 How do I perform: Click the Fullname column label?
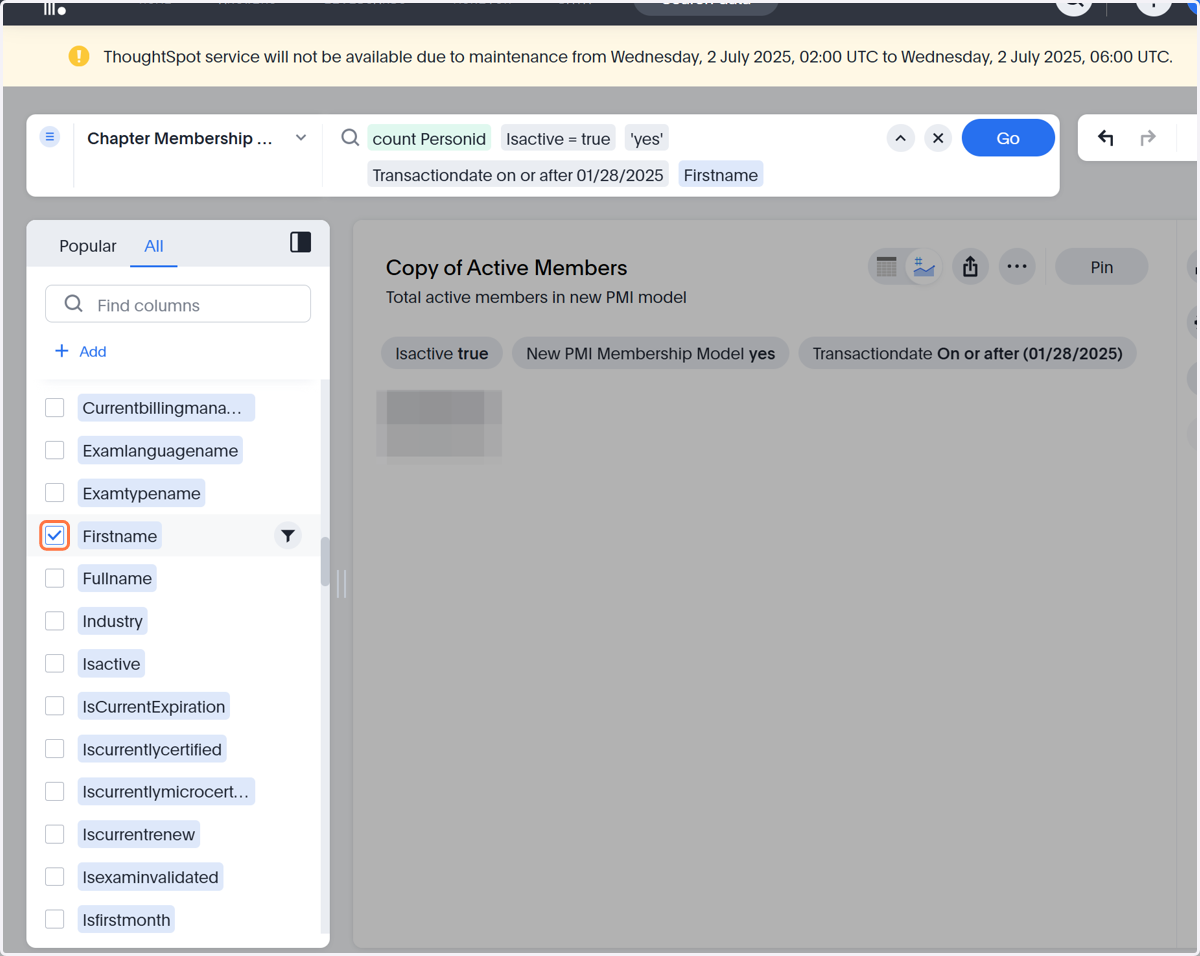(117, 578)
